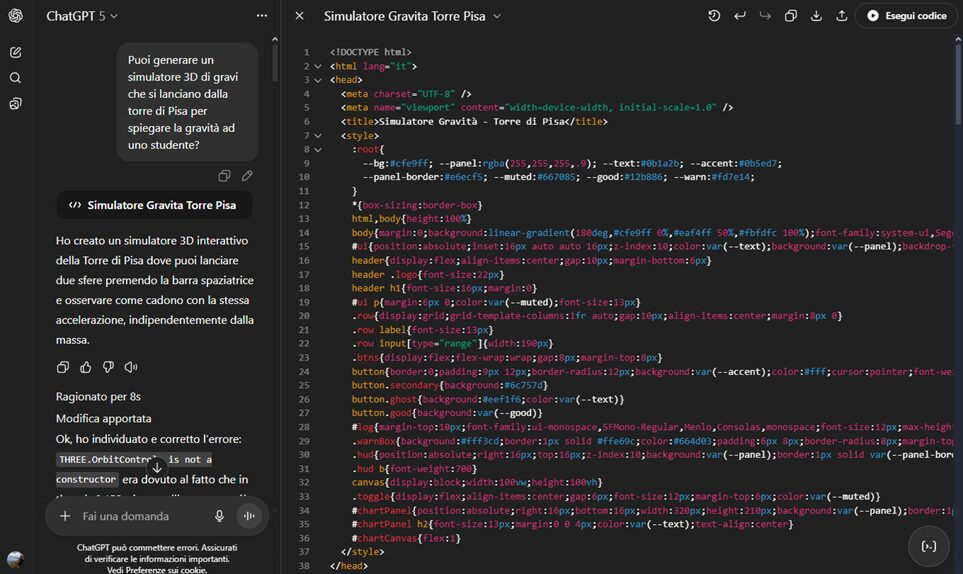Screen dimensions: 963x574
Task: Copy the canvas code to clipboard
Action: click(x=790, y=16)
